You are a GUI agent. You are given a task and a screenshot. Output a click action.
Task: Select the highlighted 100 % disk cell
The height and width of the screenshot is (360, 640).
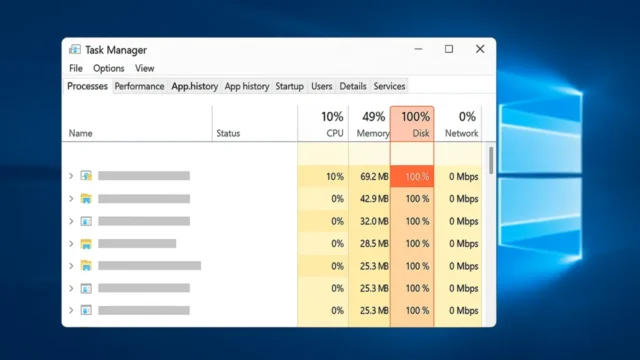point(412,176)
